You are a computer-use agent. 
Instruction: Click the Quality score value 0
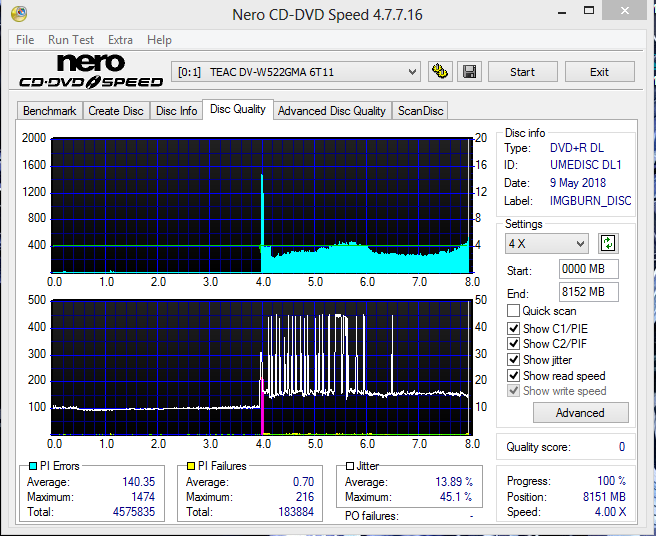pyautogui.click(x=622, y=447)
